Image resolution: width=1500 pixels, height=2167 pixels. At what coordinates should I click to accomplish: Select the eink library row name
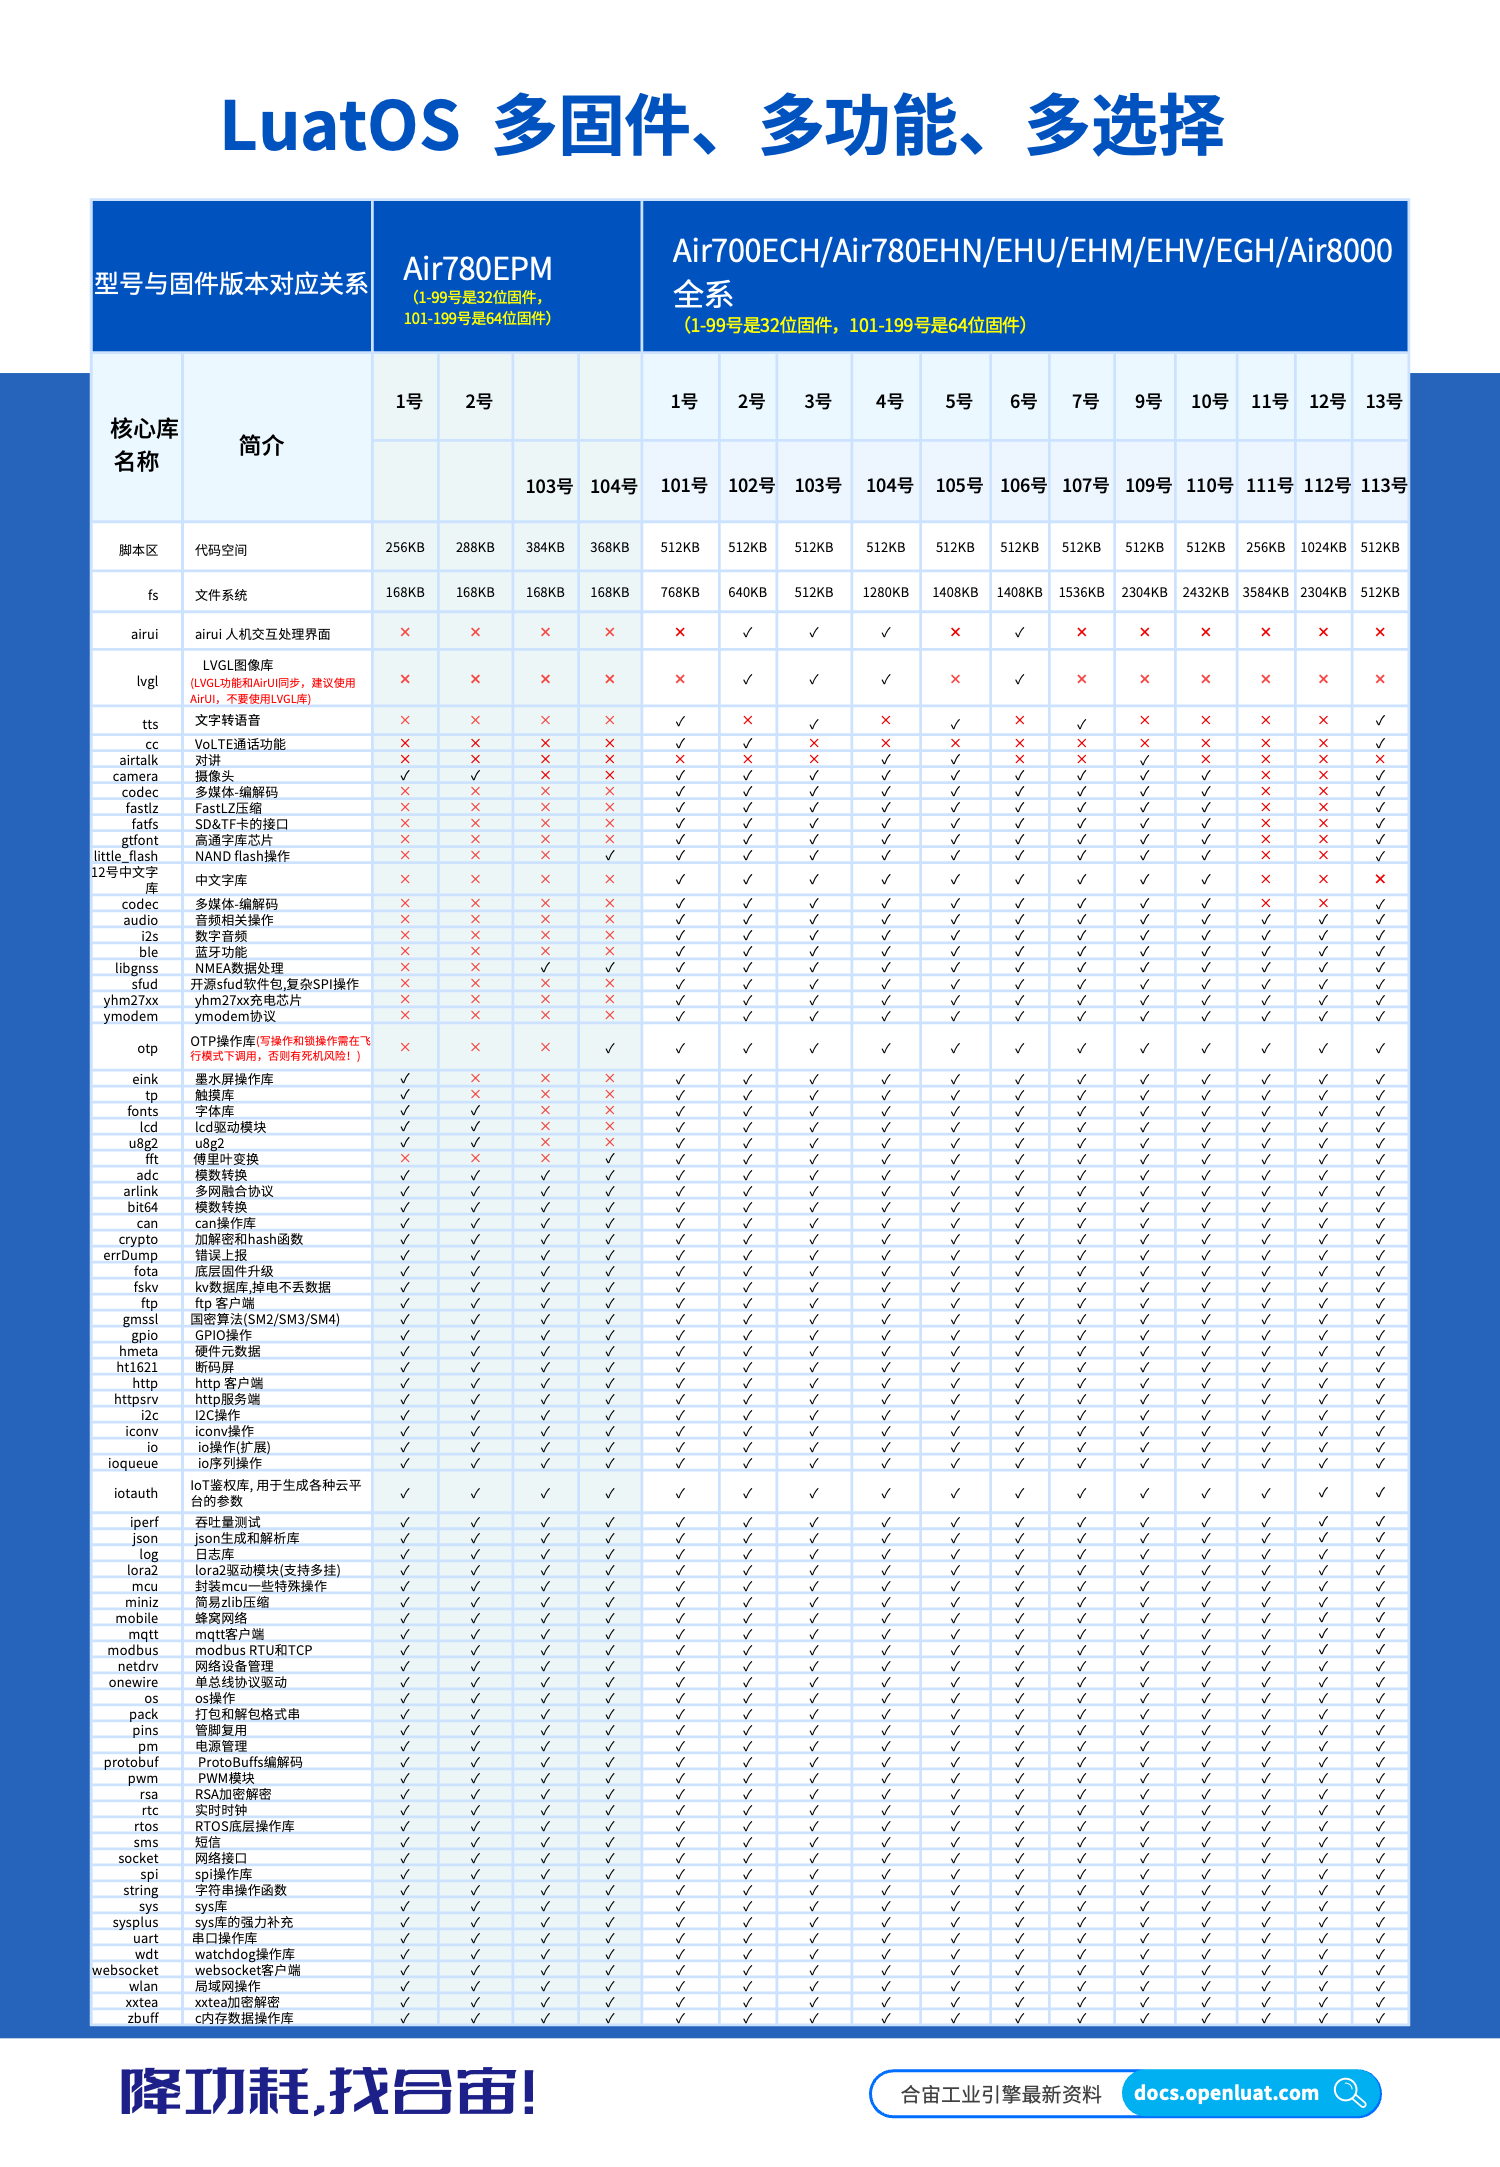[x=145, y=1079]
